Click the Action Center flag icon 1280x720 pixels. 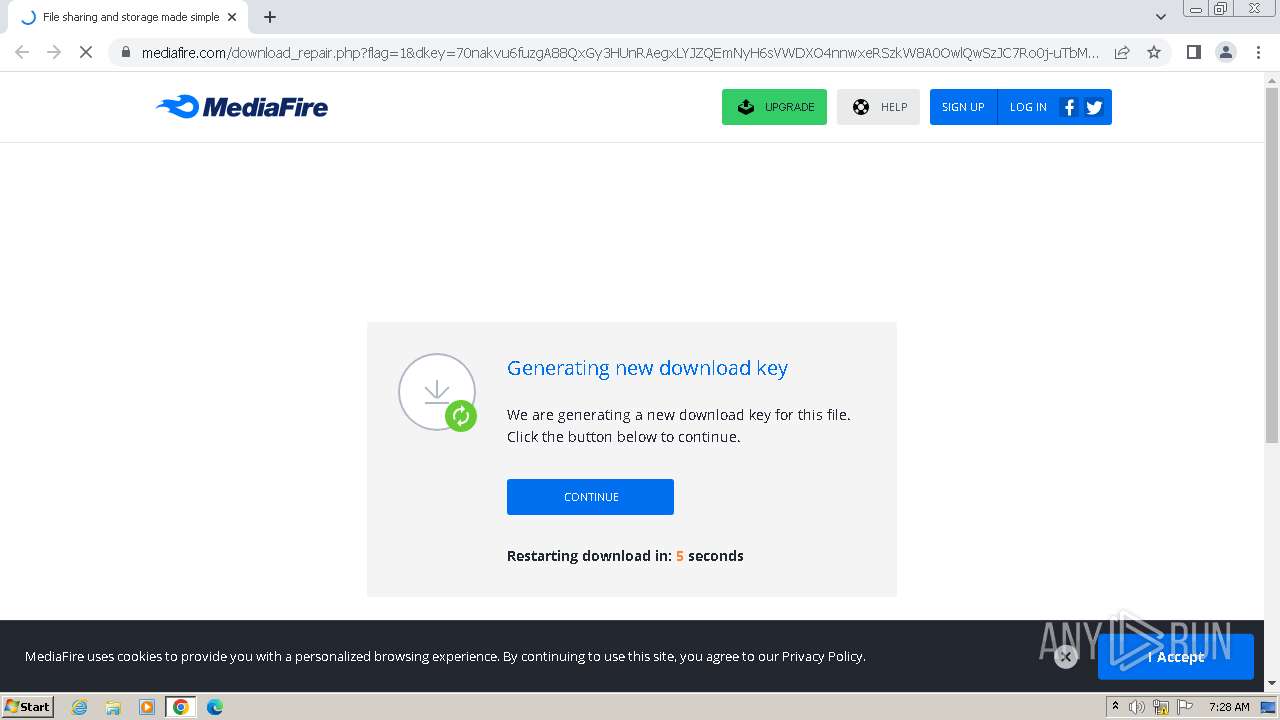(1185, 707)
